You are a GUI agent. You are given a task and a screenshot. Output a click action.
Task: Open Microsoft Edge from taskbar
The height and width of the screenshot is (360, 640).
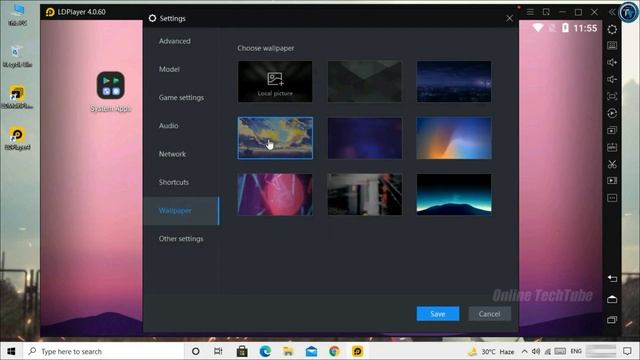265,351
